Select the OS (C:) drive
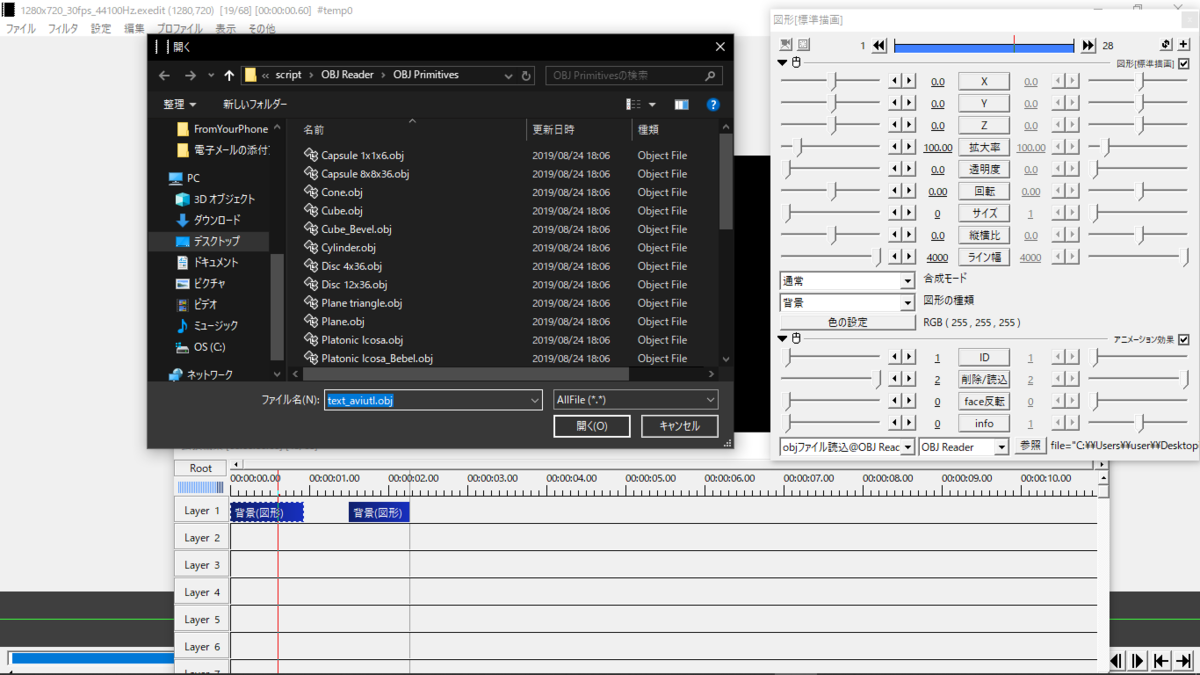The width and height of the screenshot is (1200, 675). [x=200, y=347]
